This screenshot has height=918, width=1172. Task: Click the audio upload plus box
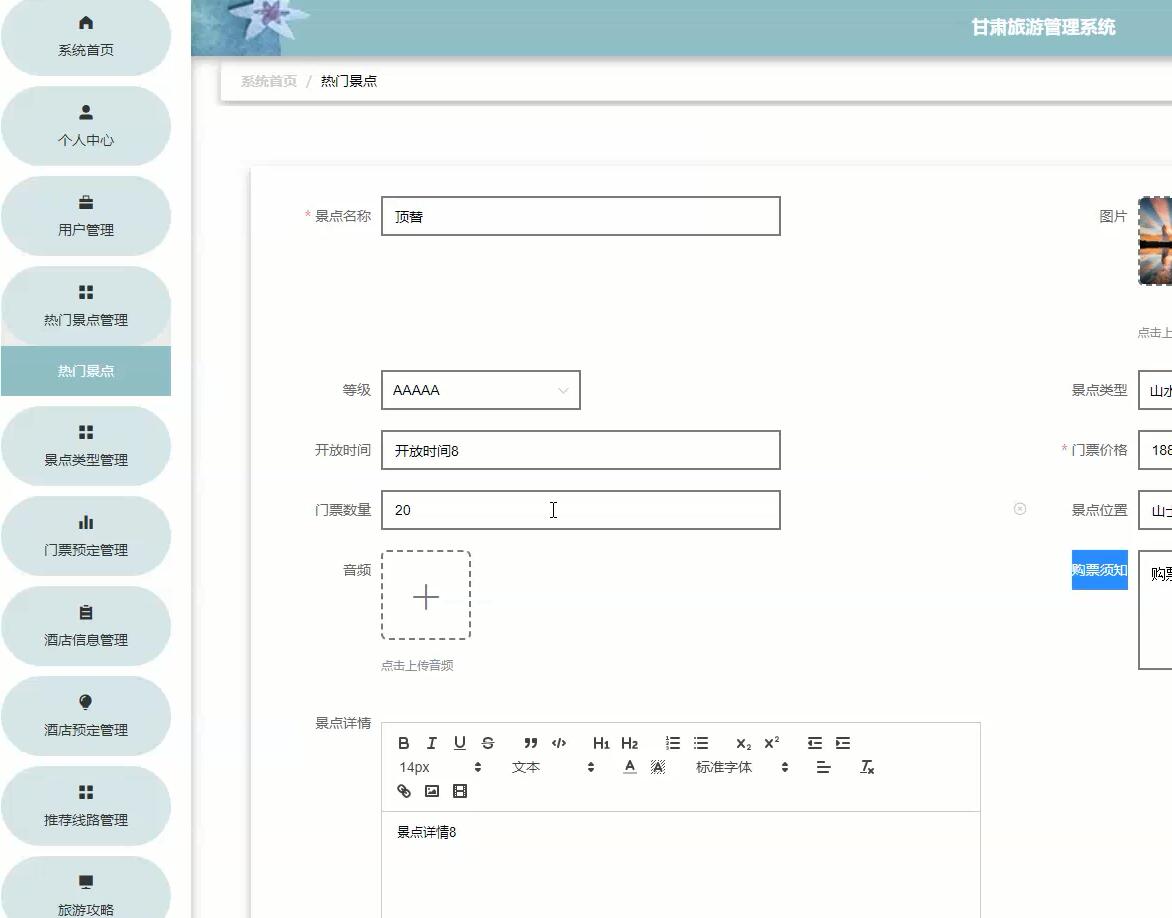click(x=426, y=596)
